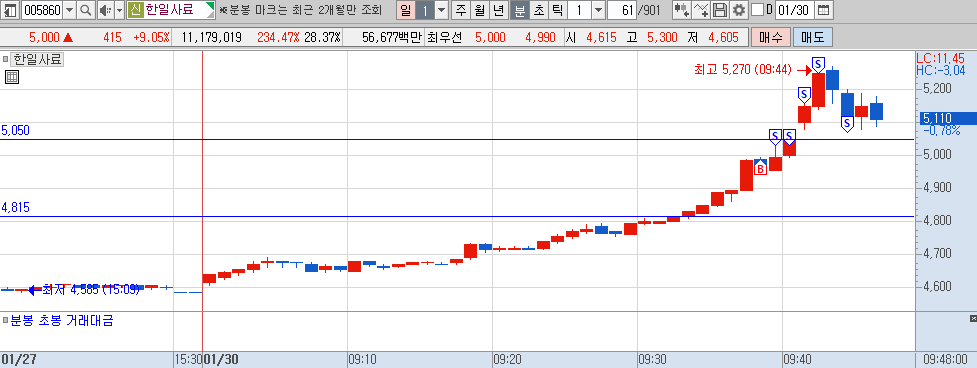The height and width of the screenshot is (368, 977).
Task: Click the interval value field showing 1
Action: 579,10
